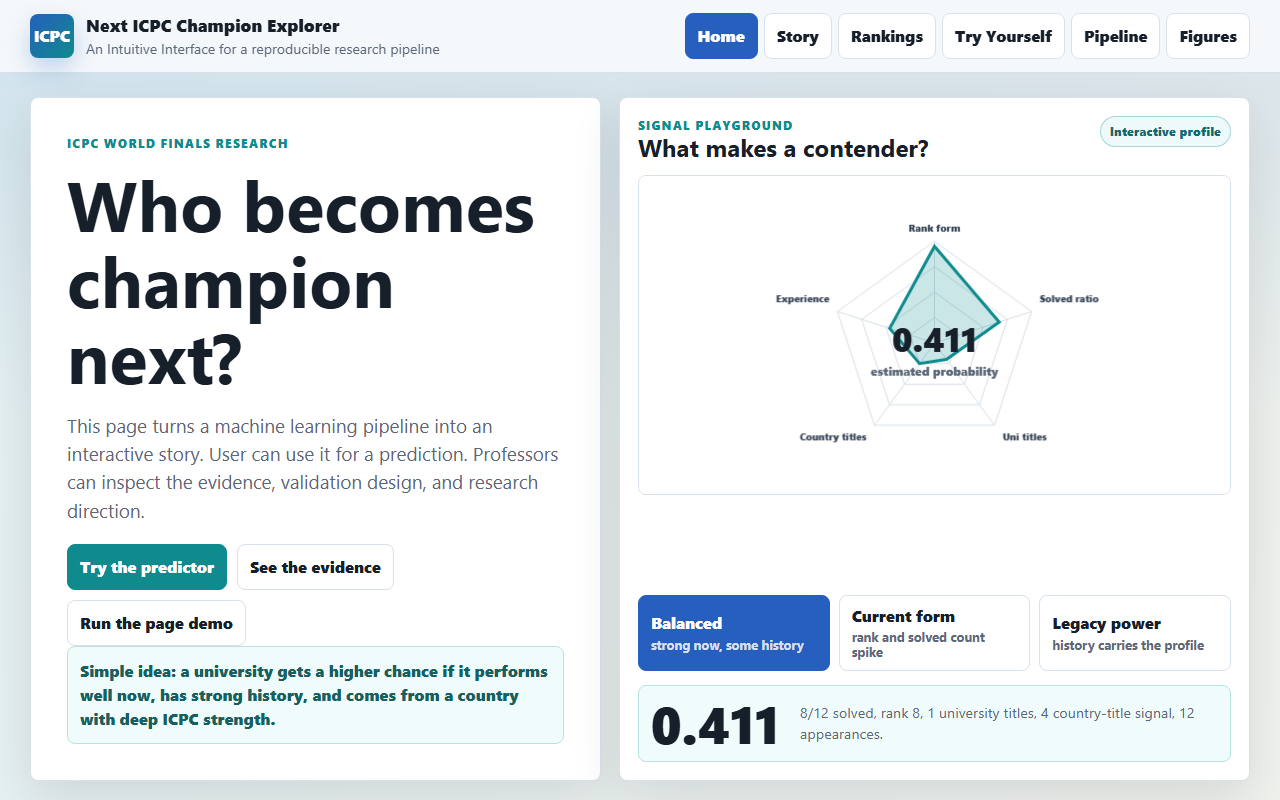This screenshot has width=1280, height=800.
Task: Click the ICPC World Finals Research label
Action: coord(177,144)
